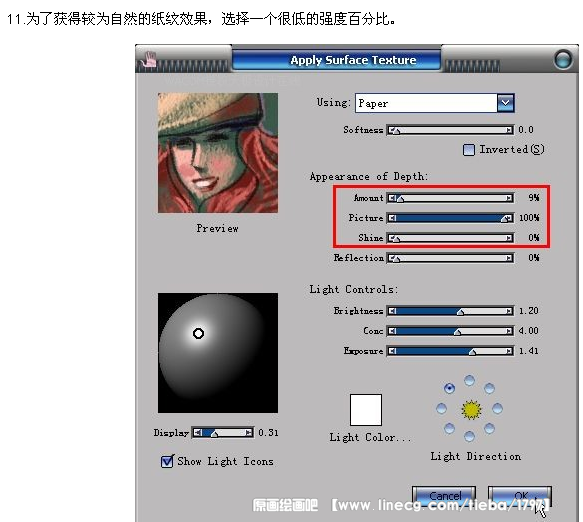The height and width of the screenshot is (522, 583).
Task: Click the light position circle on the sphere
Action: 199,334
